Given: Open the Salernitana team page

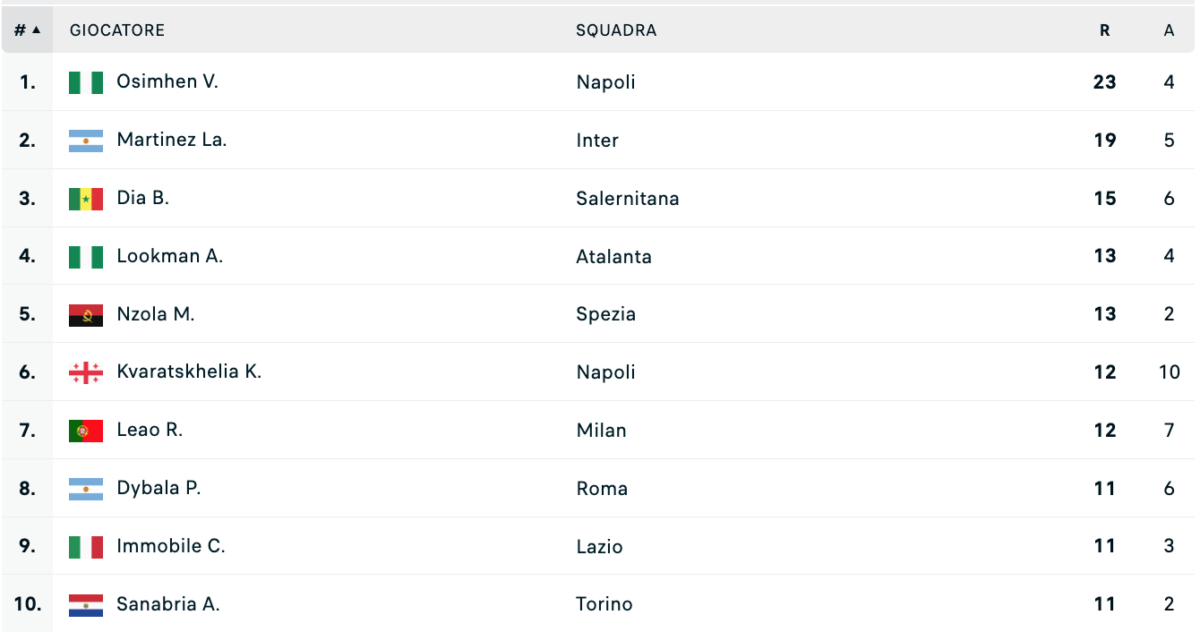Looking at the screenshot, I should [627, 198].
